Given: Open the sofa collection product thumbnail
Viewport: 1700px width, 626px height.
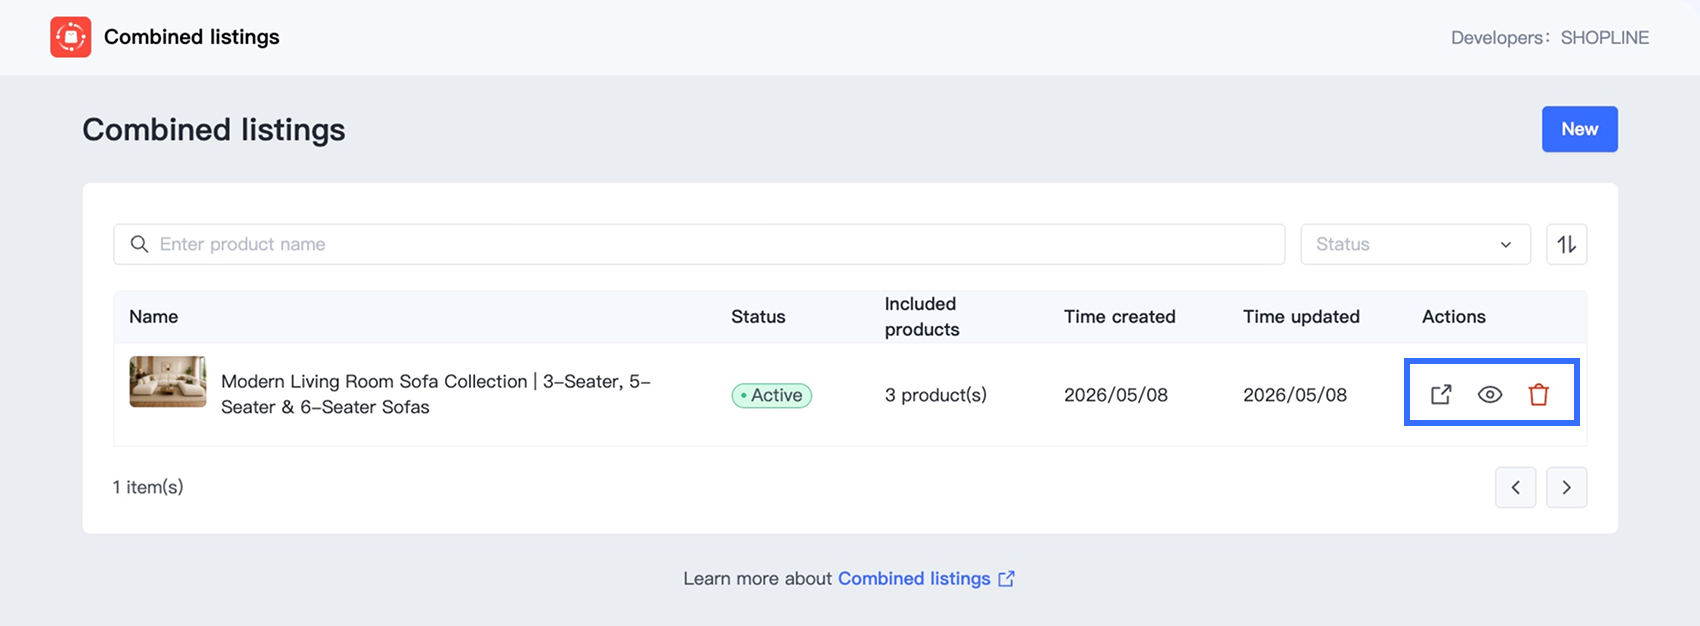Looking at the screenshot, I should coord(168,382).
